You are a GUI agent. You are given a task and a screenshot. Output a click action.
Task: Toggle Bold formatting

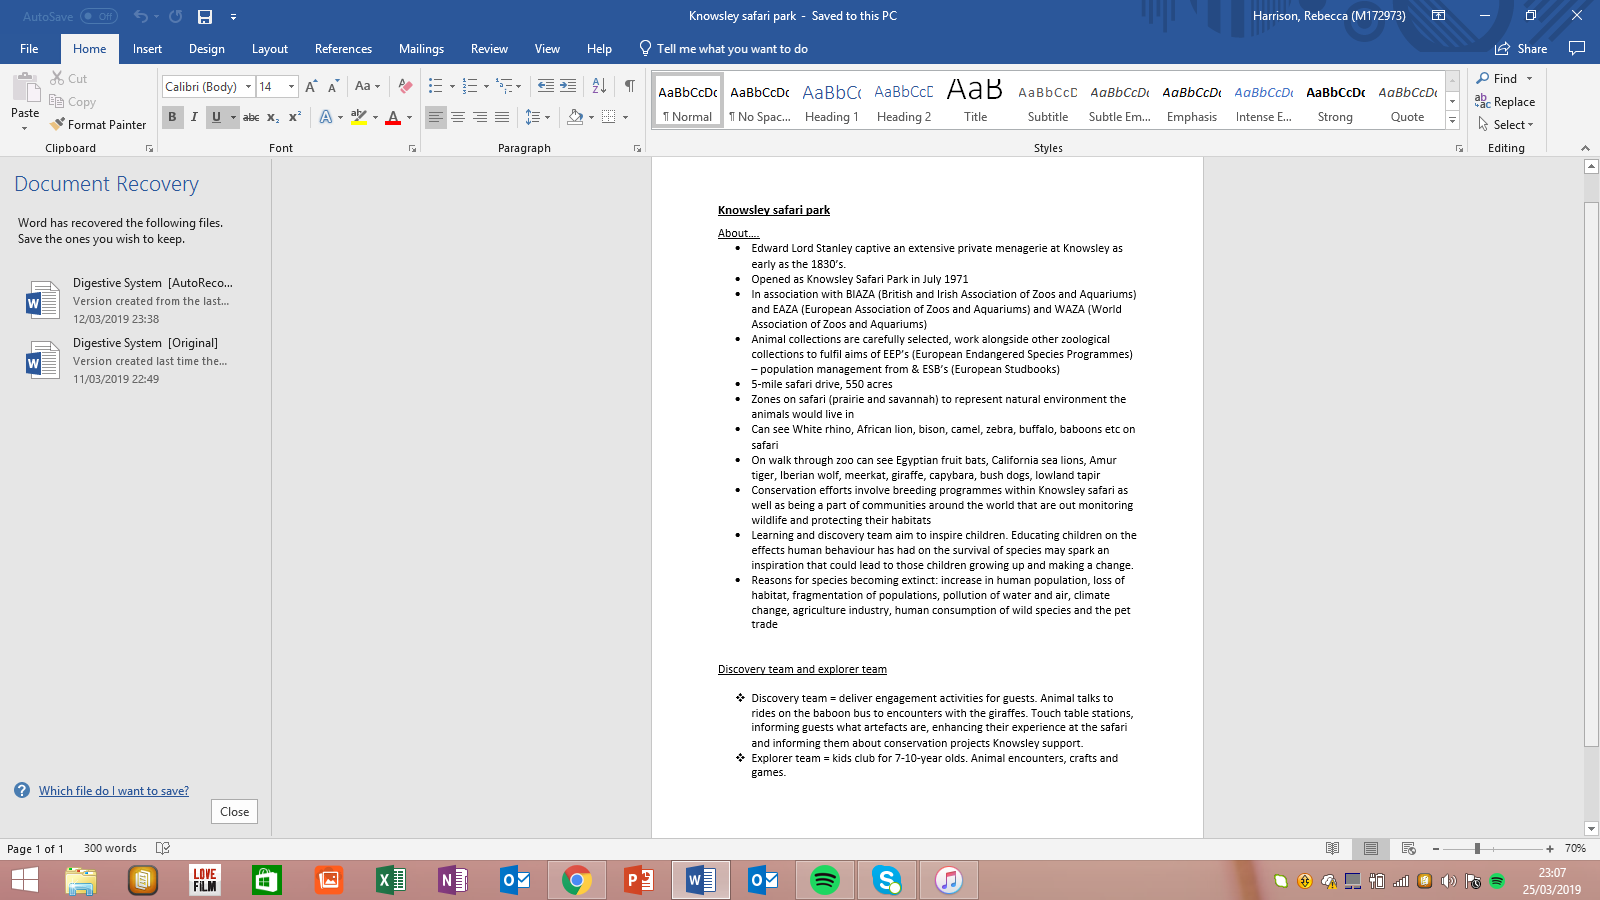point(172,117)
